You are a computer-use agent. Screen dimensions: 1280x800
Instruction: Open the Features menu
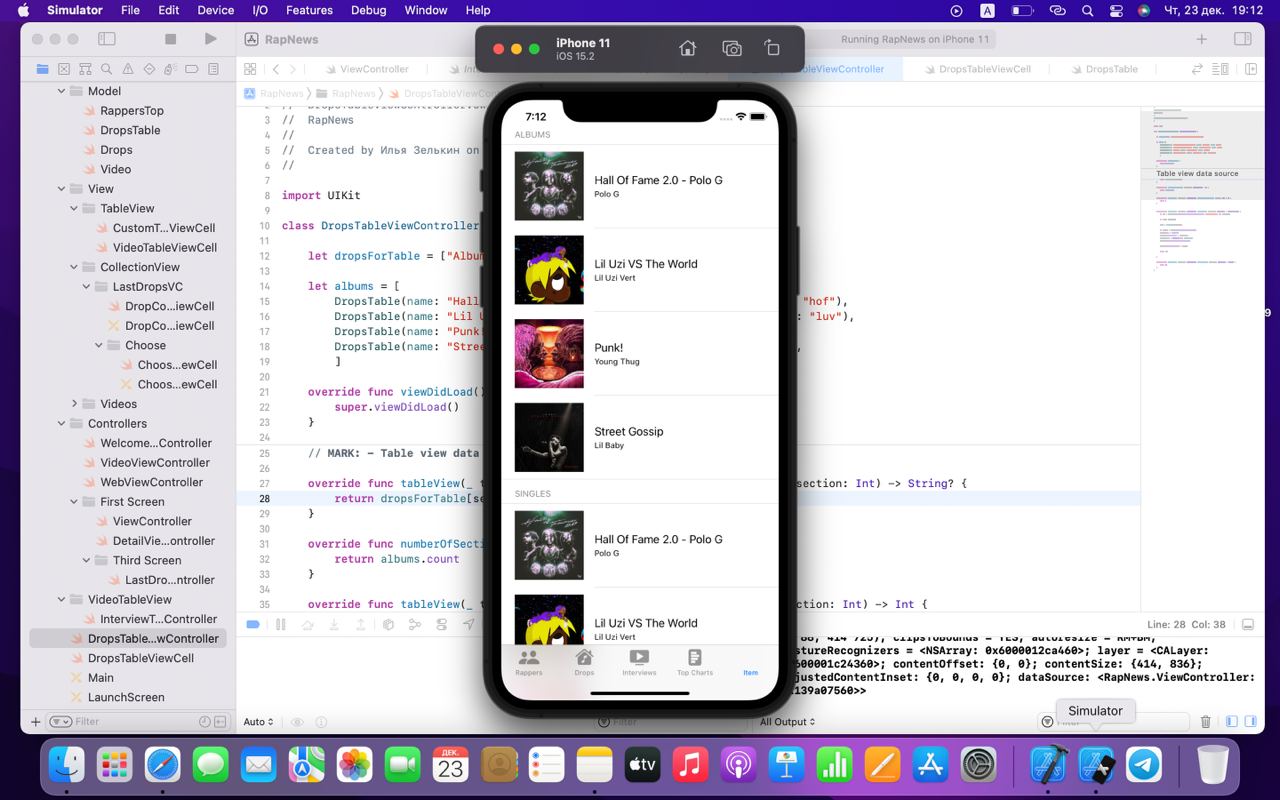pyautogui.click(x=309, y=10)
